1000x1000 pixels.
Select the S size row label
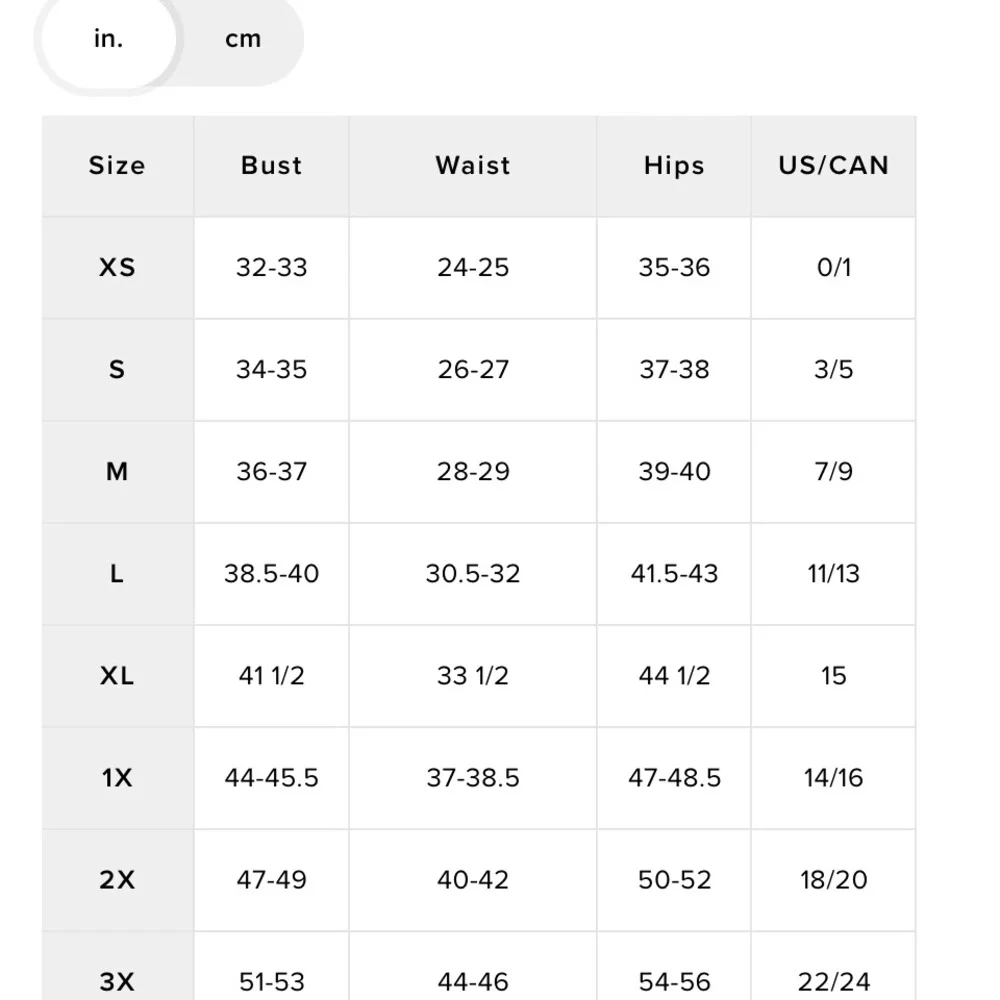tap(117, 370)
